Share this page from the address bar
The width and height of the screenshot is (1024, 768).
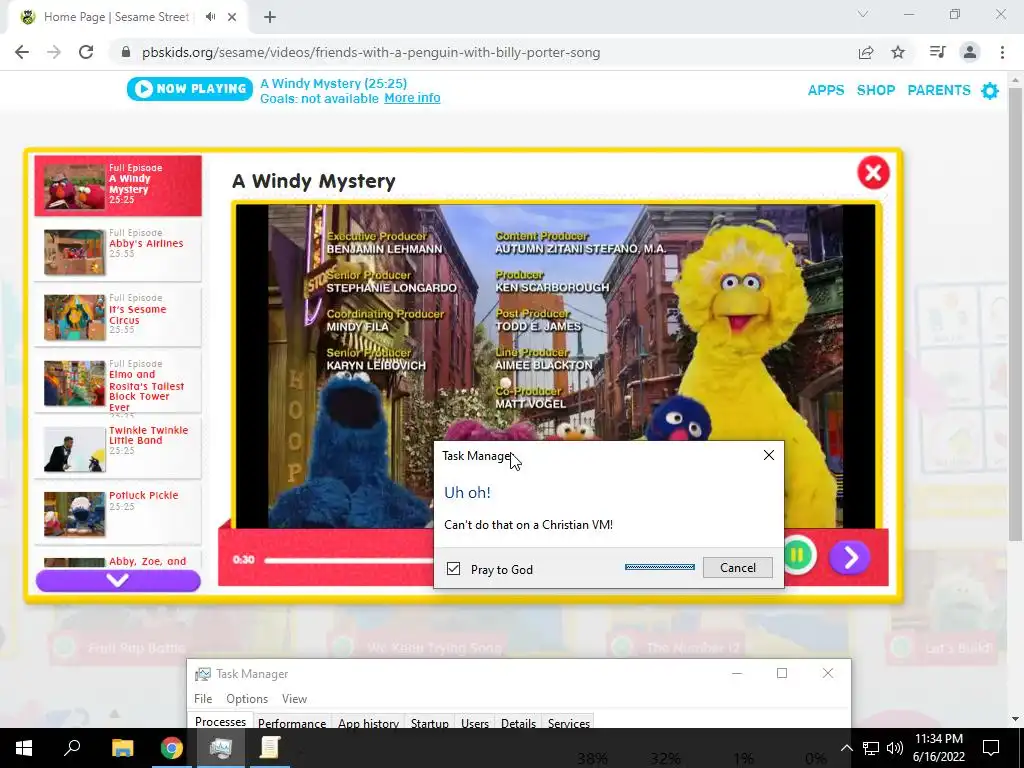[x=866, y=52]
